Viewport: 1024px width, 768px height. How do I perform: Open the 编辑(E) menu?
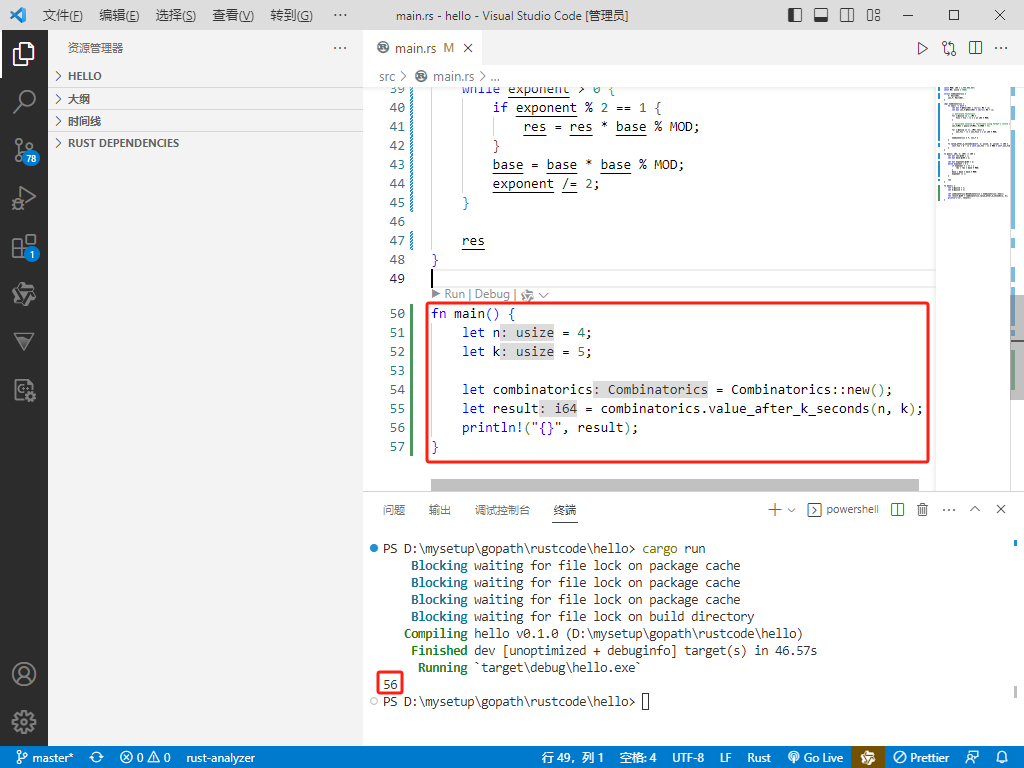tap(119, 15)
